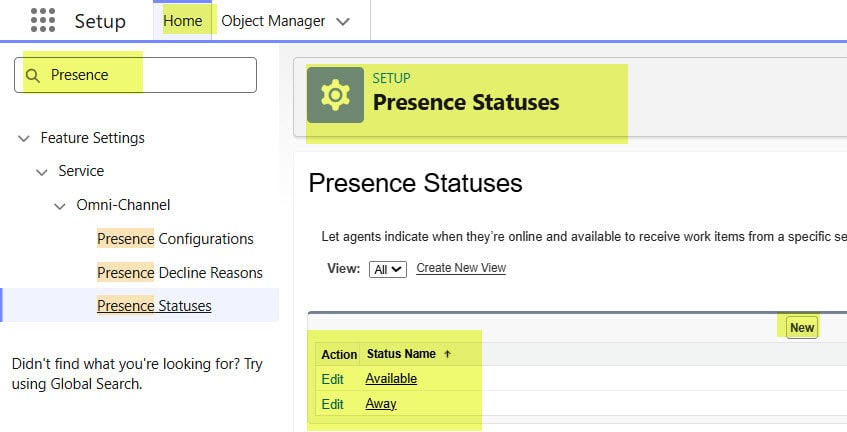Image resolution: width=847 pixels, height=432 pixels.
Task: Sort by Status Name arrow icon
Action: [447, 354]
